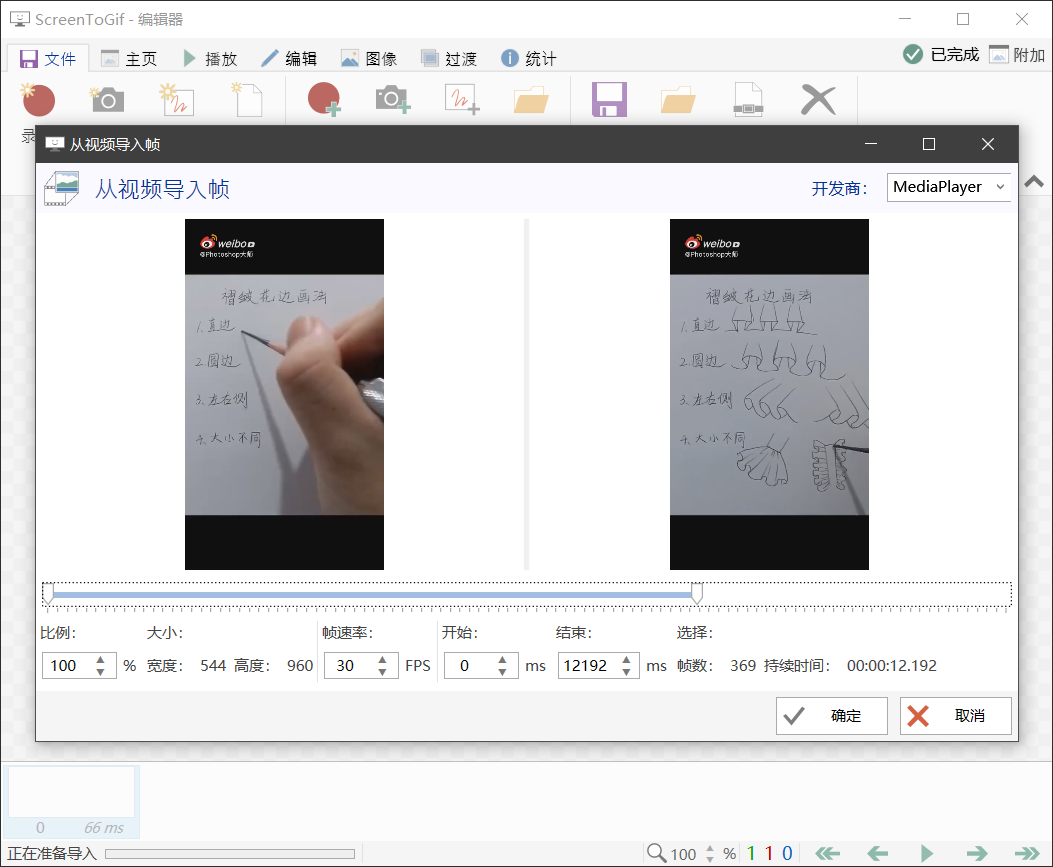1053x867 pixels.
Task: Open the 附加 extras icon
Action: pyautogui.click(x=1017, y=54)
